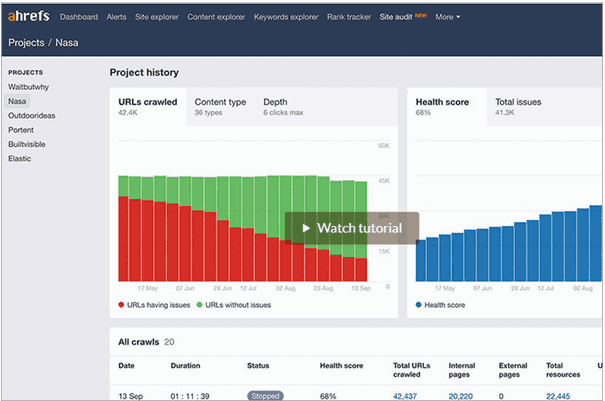Click the Stopped status badge
Image resolution: width=605 pixels, height=401 pixels.
click(x=265, y=396)
